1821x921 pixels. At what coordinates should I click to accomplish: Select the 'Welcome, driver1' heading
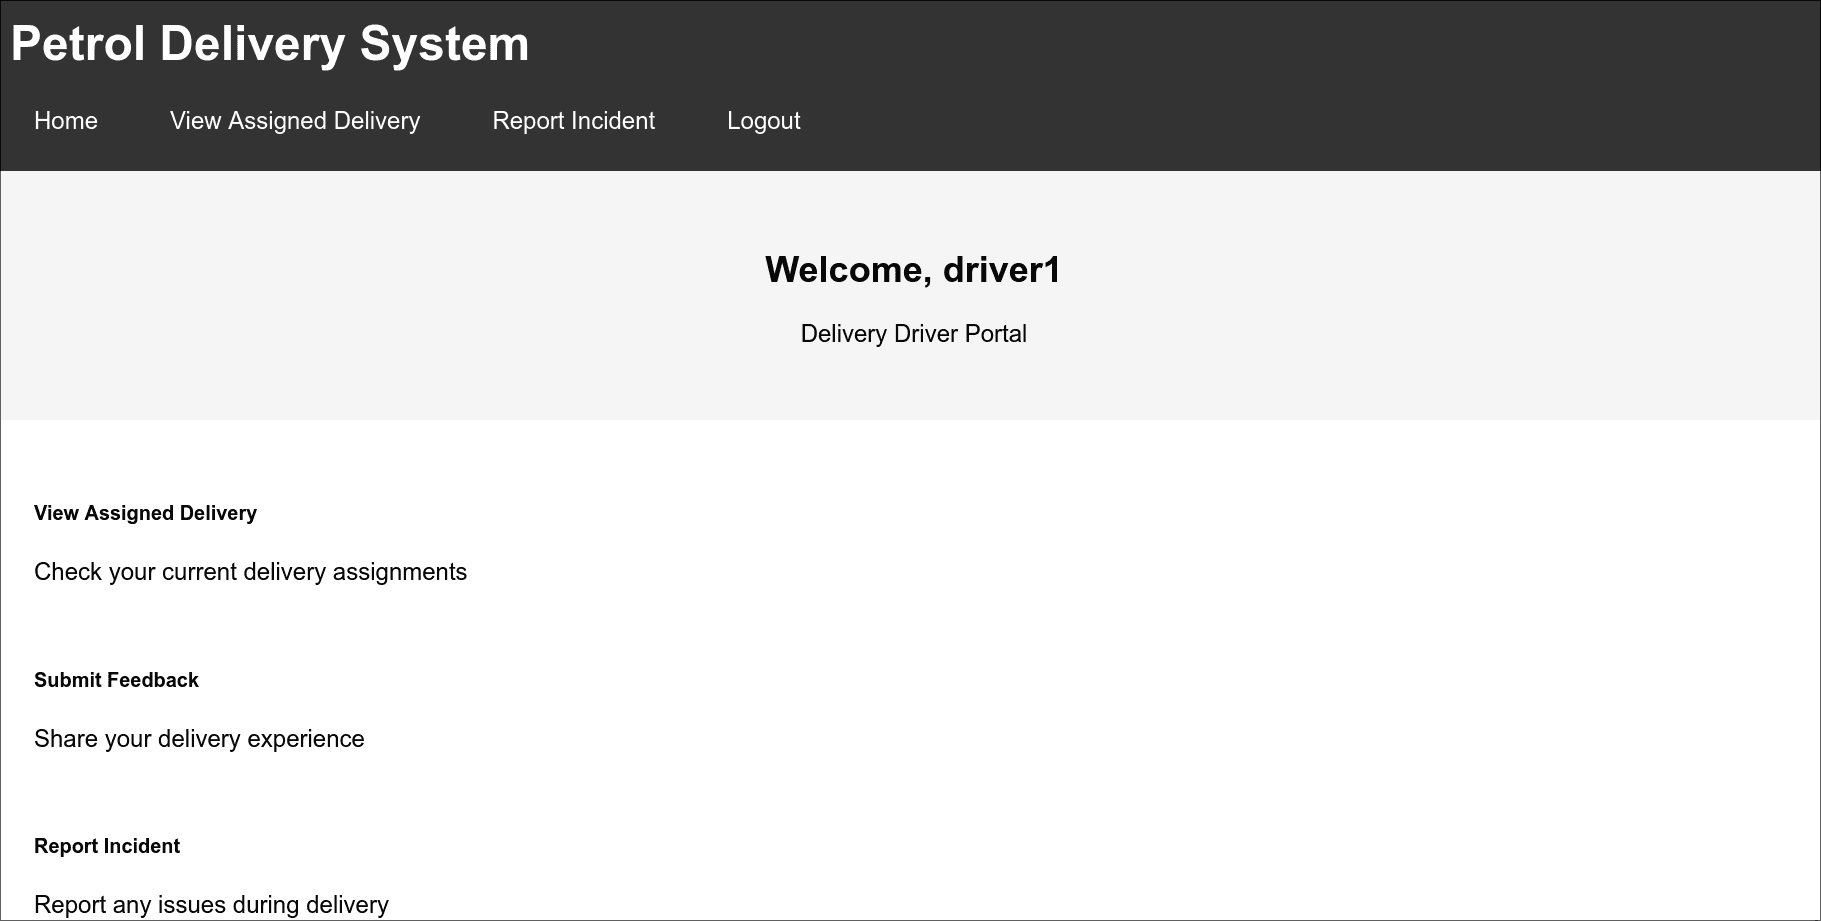pos(913,268)
